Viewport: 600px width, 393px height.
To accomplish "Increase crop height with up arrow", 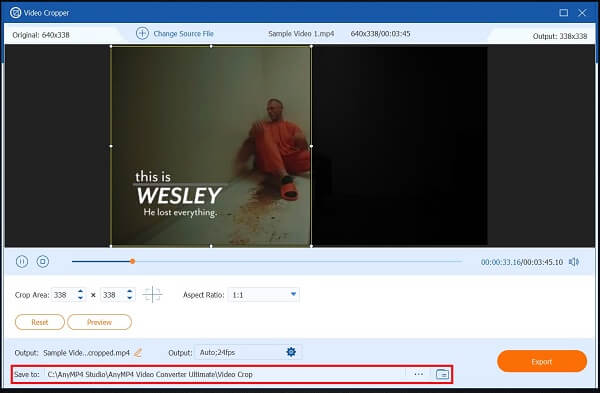I will [130, 292].
